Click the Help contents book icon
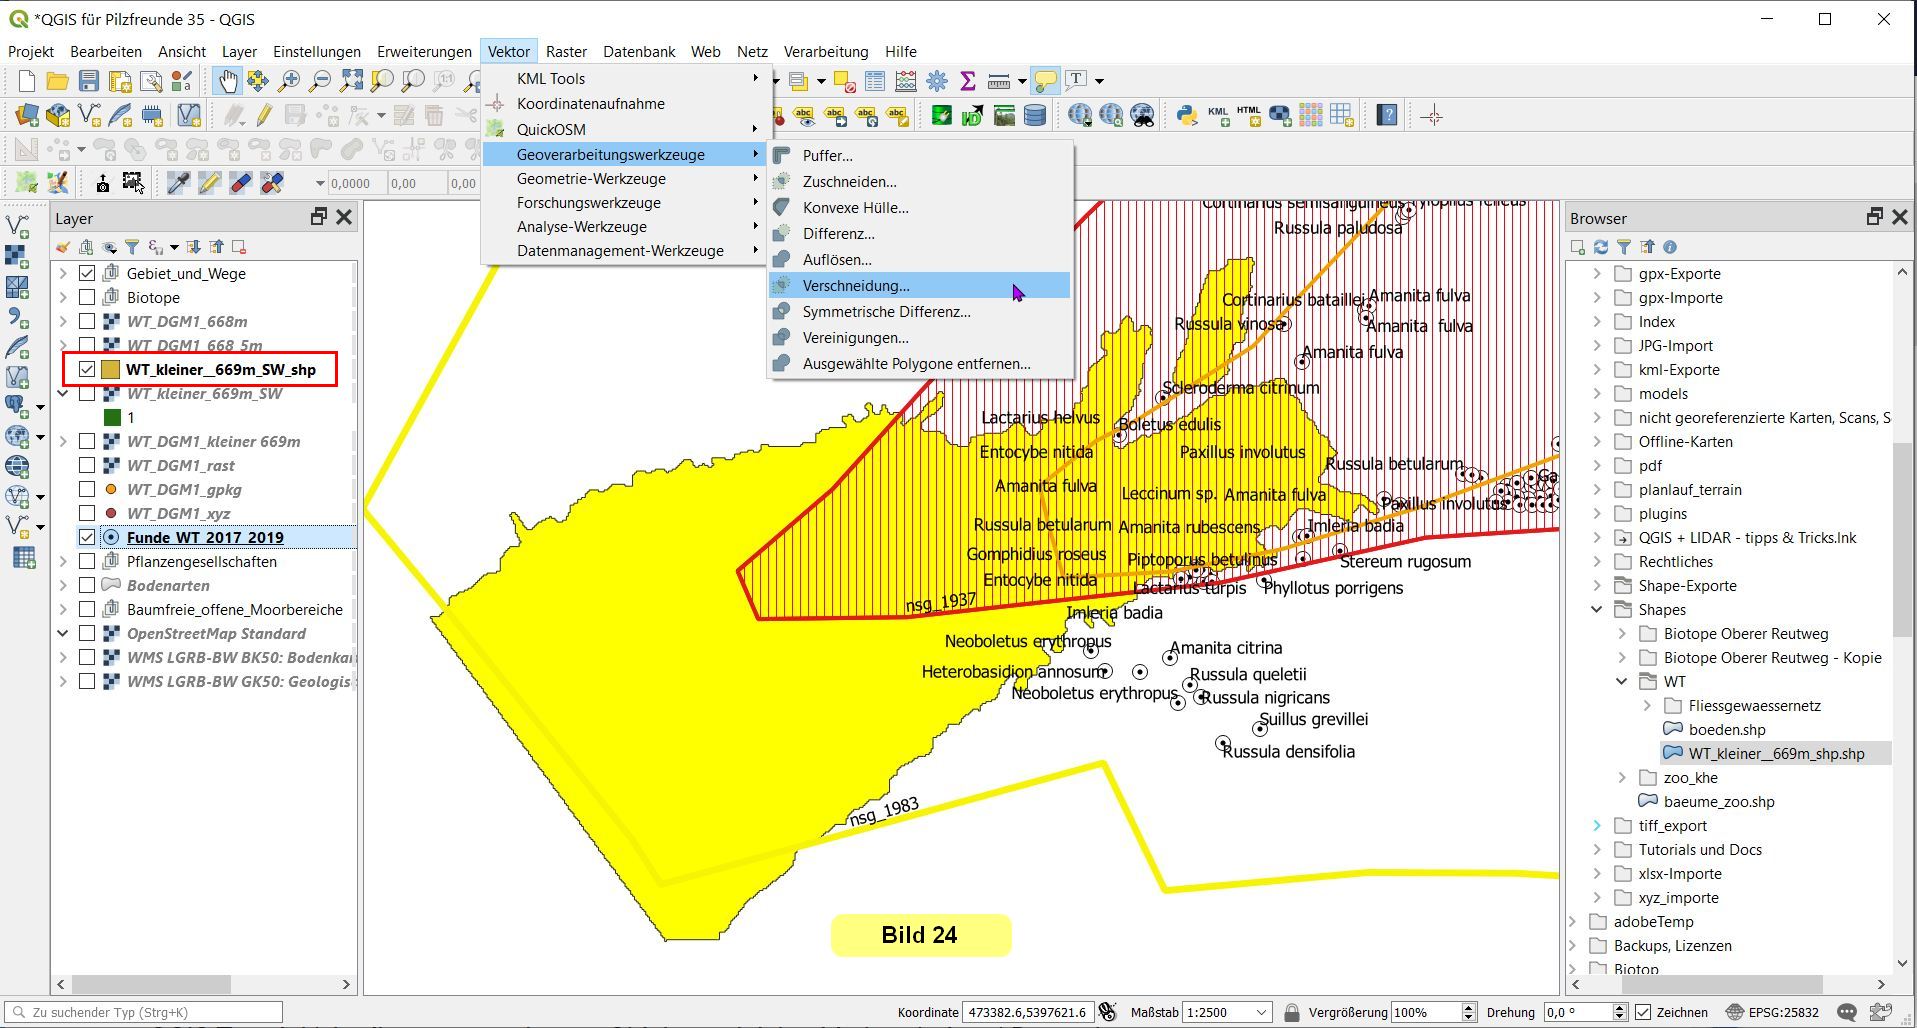Viewport: 1917px width, 1028px height. click(1386, 116)
